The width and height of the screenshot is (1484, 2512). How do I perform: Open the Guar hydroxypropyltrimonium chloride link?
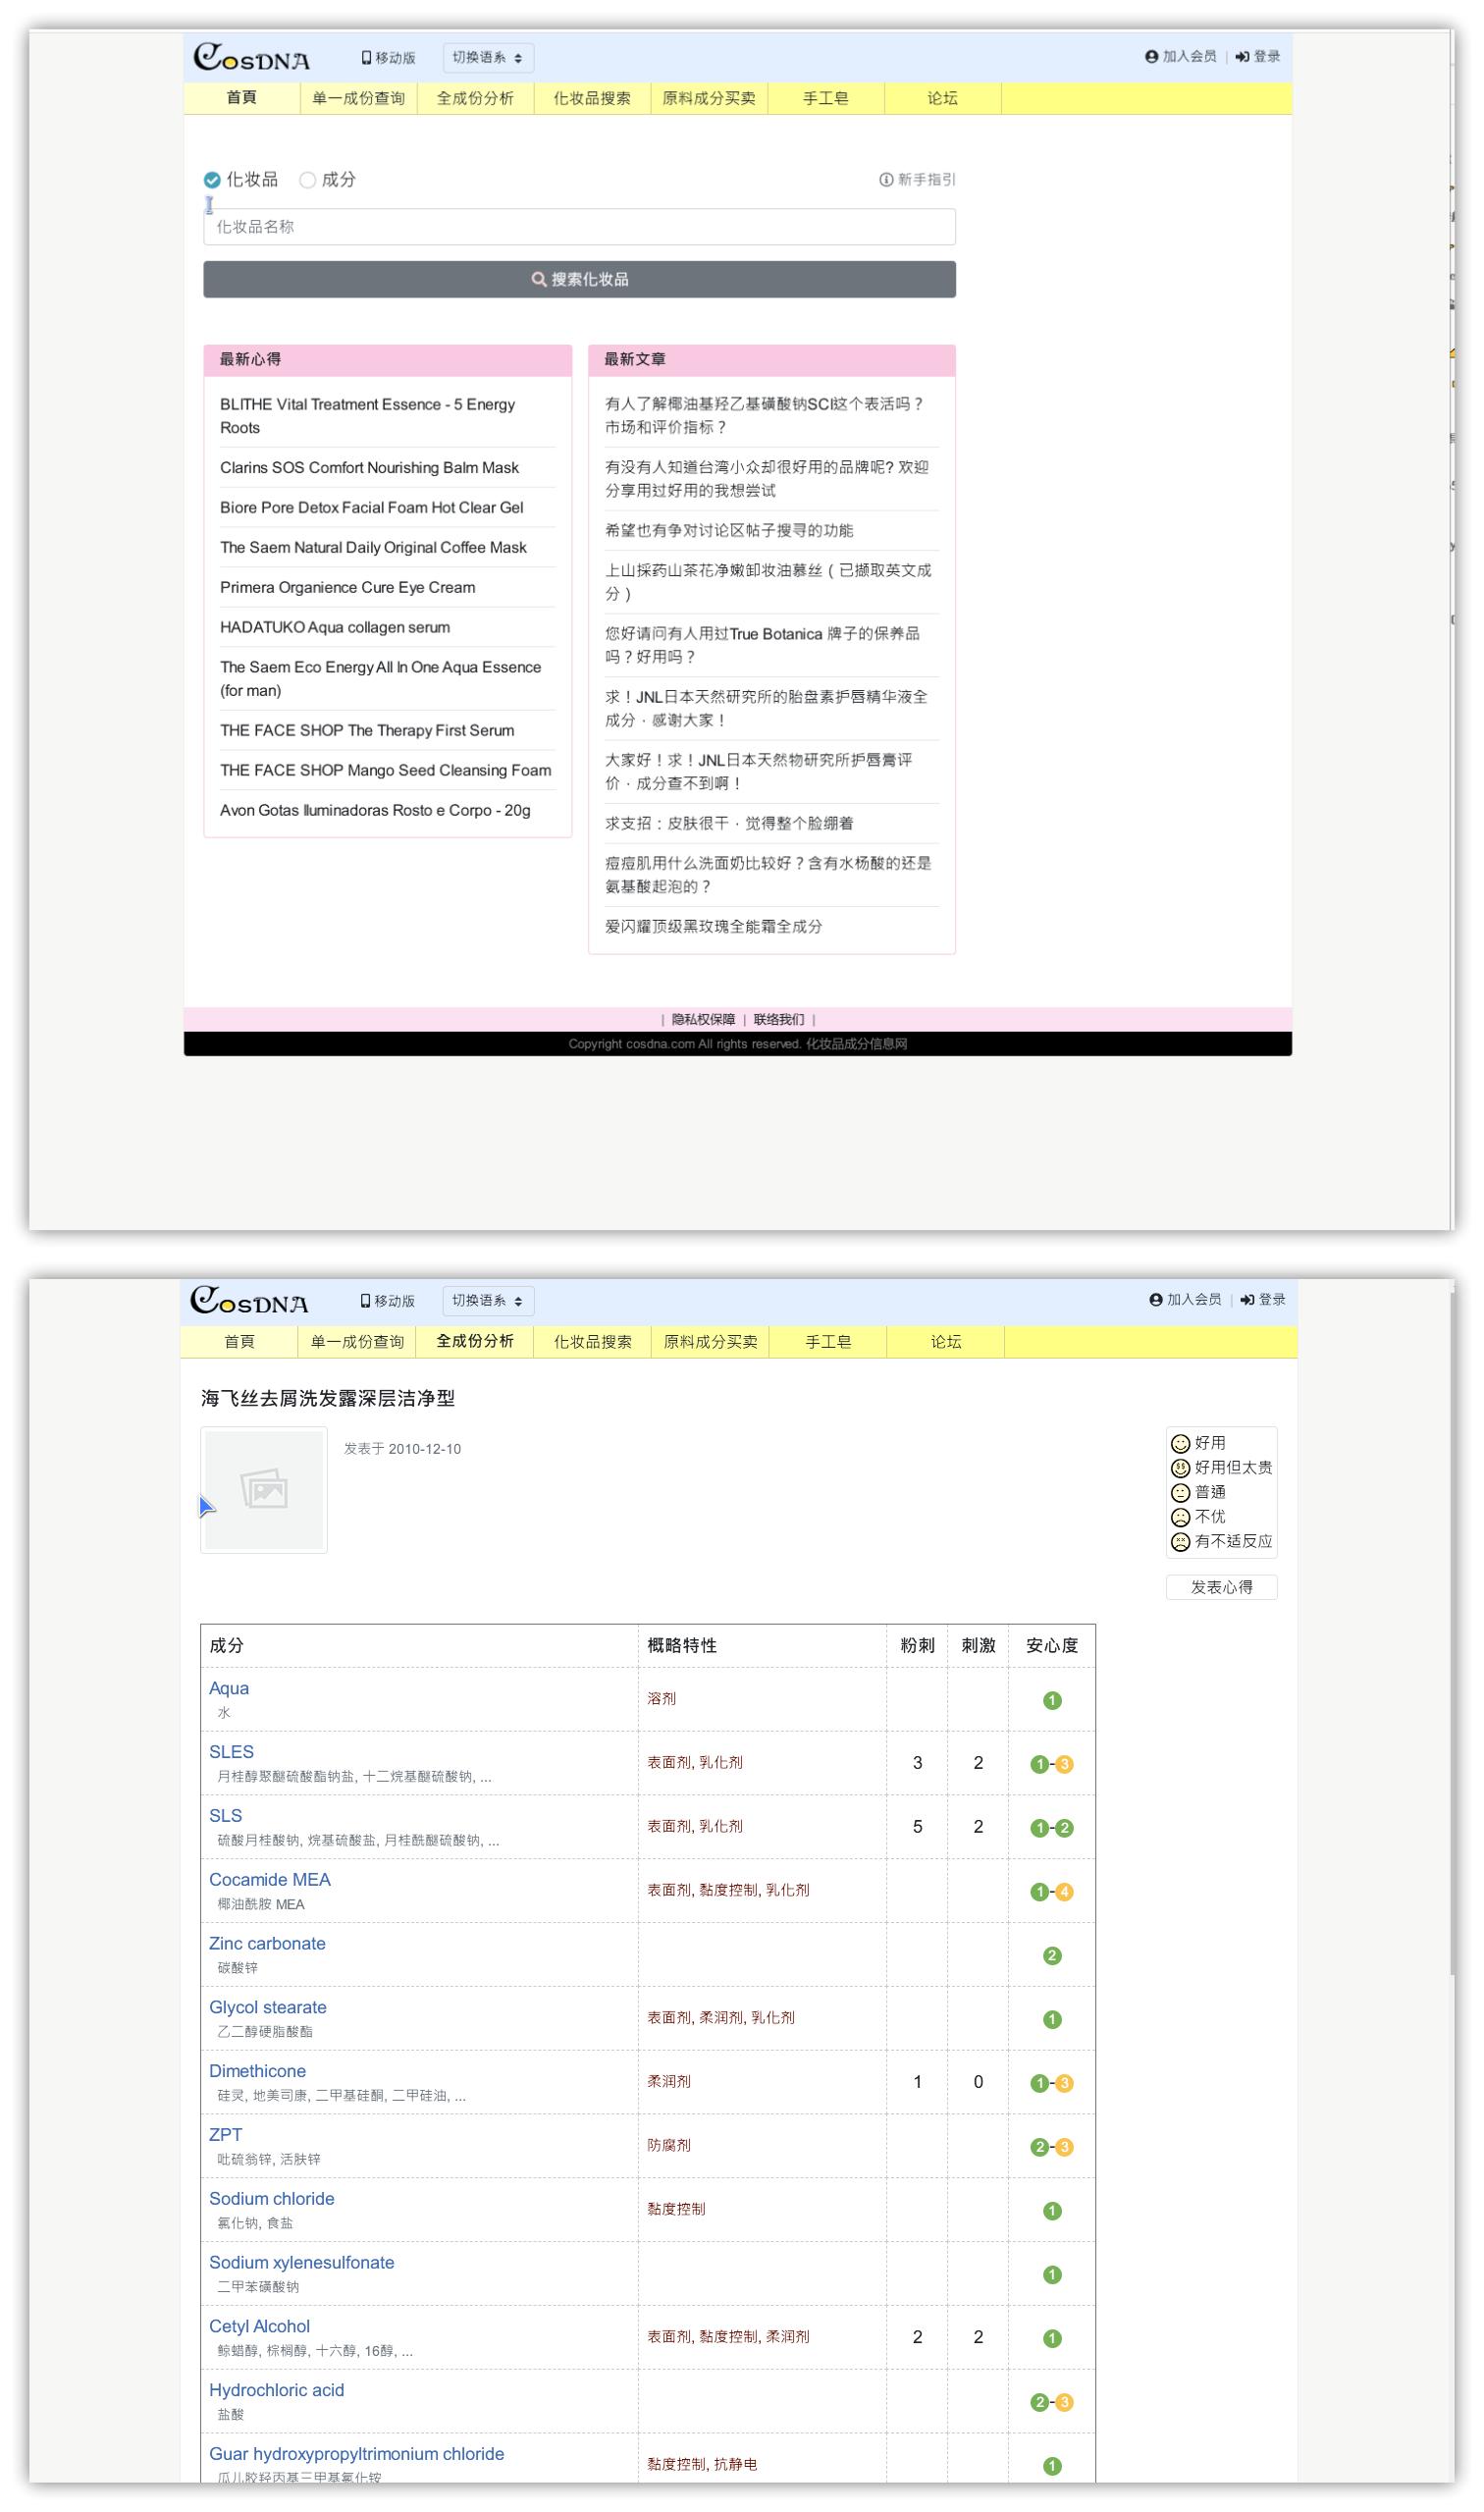click(x=357, y=2456)
